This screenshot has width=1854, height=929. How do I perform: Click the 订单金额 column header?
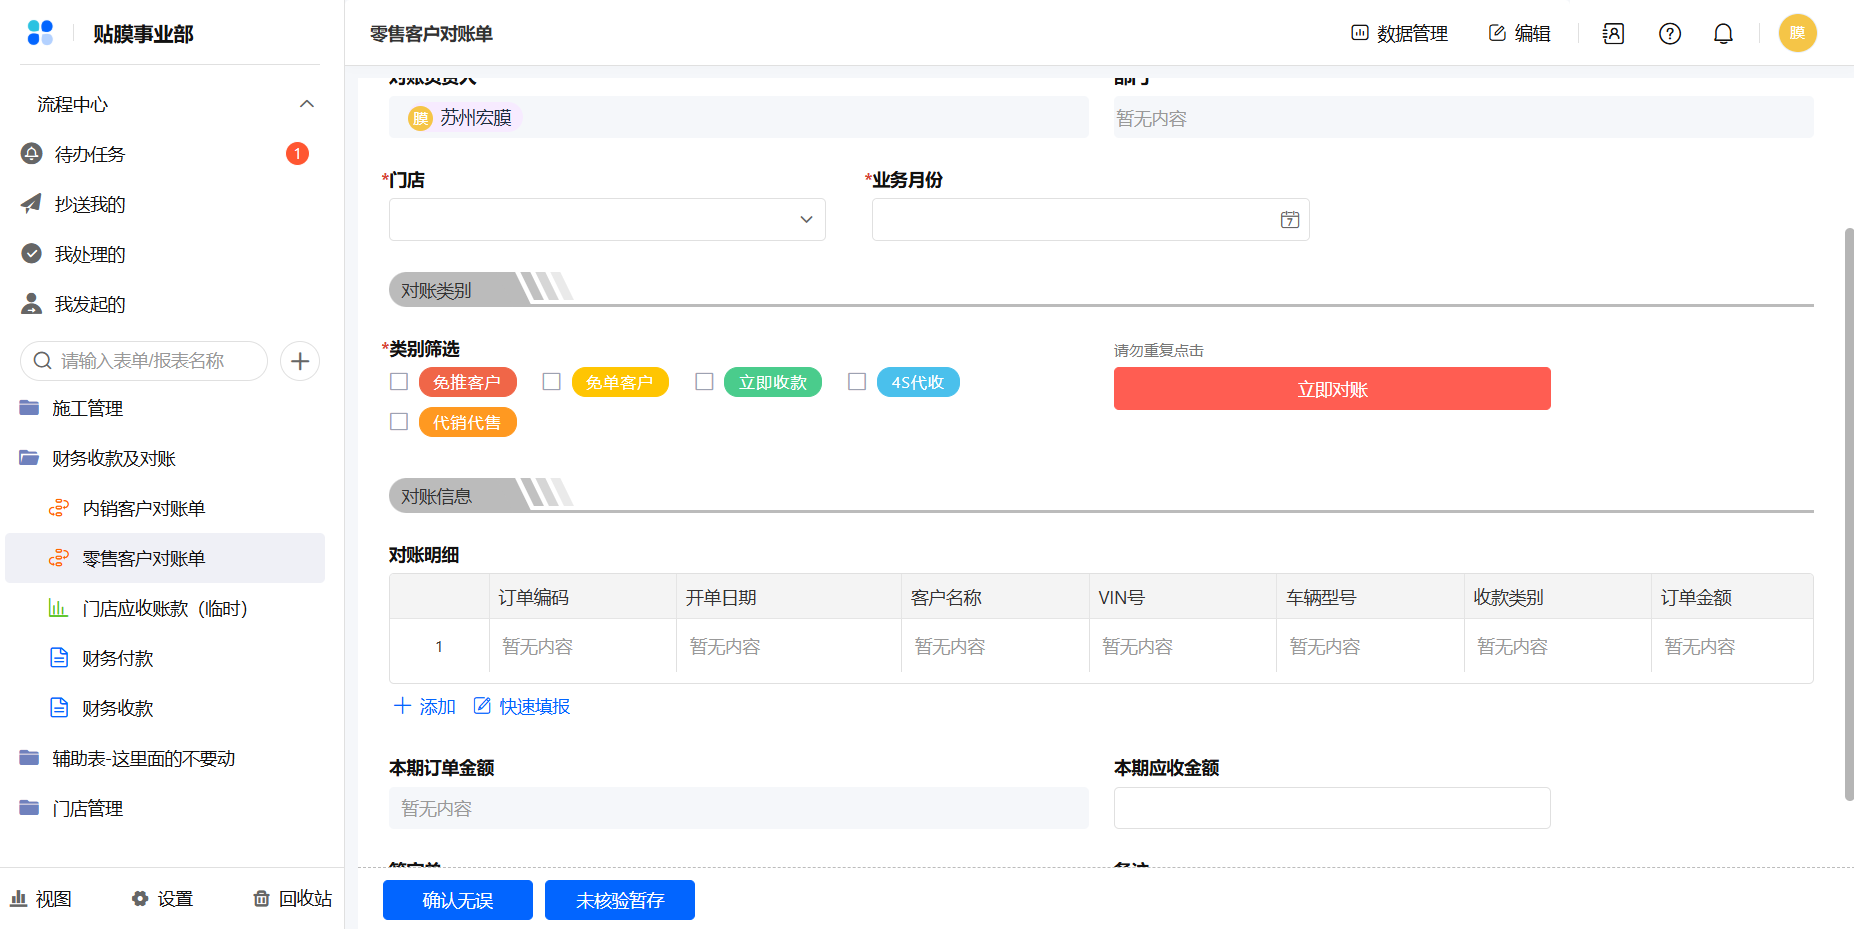(x=1732, y=597)
